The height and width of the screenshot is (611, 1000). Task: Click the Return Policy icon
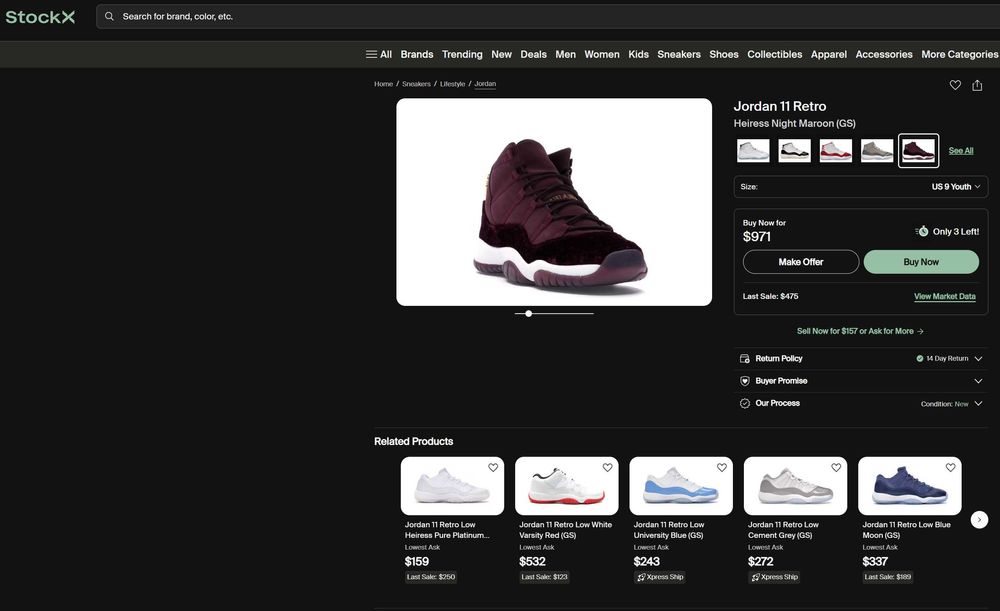point(744,358)
